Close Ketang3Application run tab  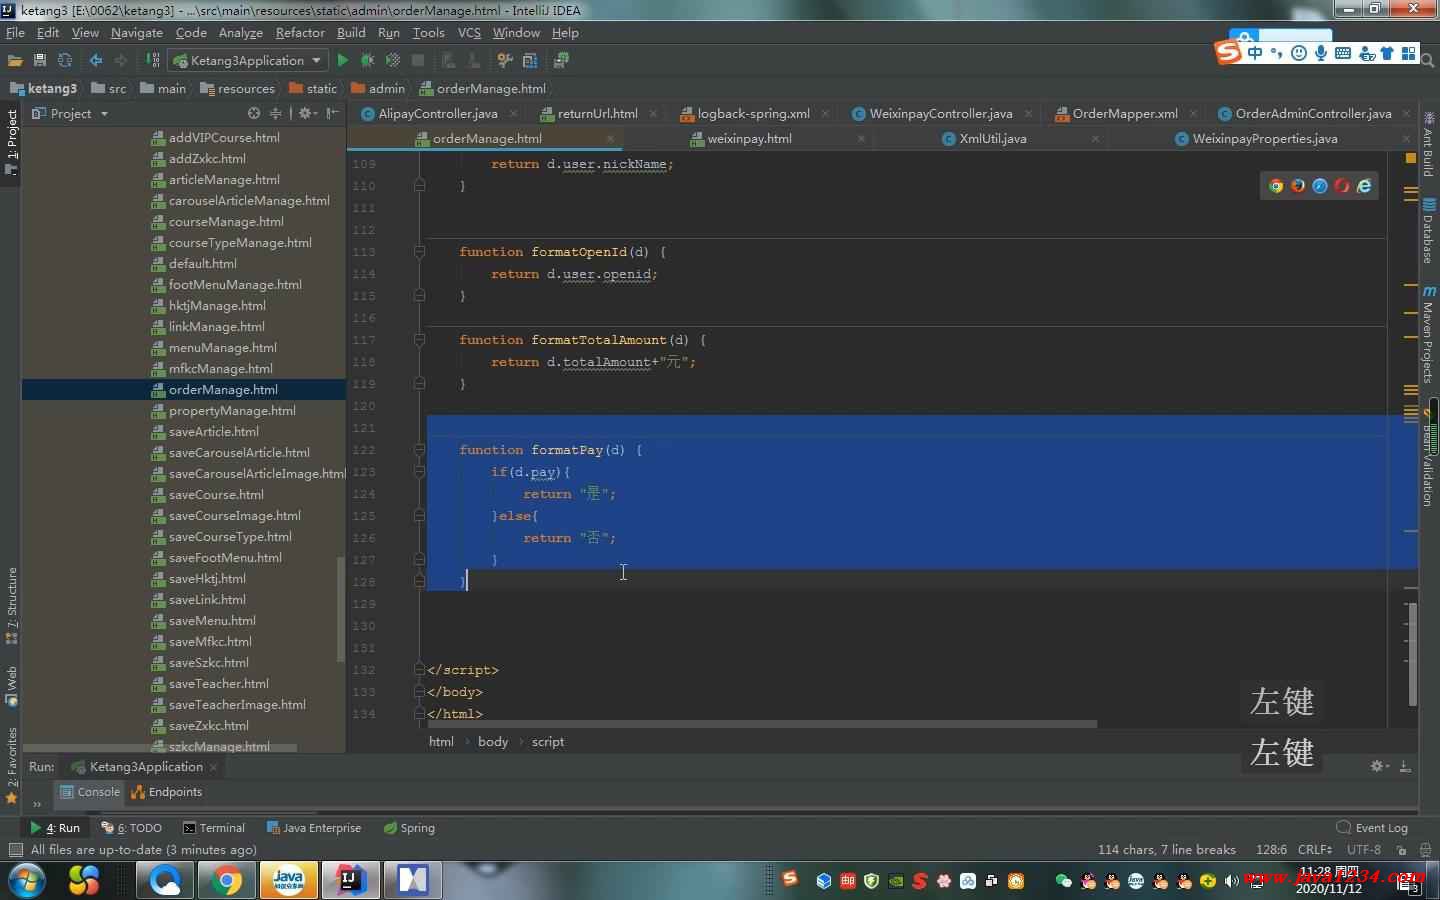pos(214,767)
